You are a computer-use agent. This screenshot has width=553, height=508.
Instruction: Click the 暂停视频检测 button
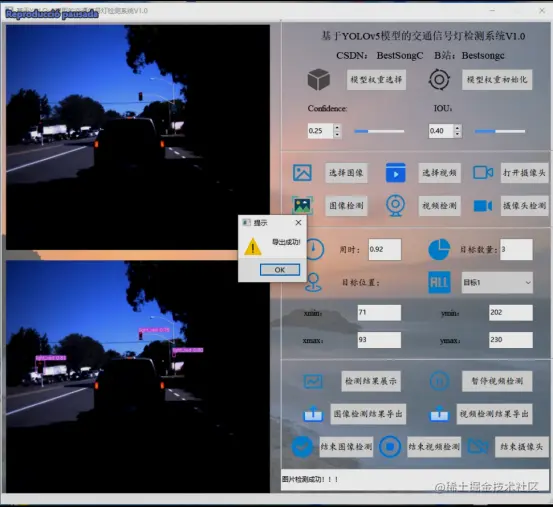point(497,381)
